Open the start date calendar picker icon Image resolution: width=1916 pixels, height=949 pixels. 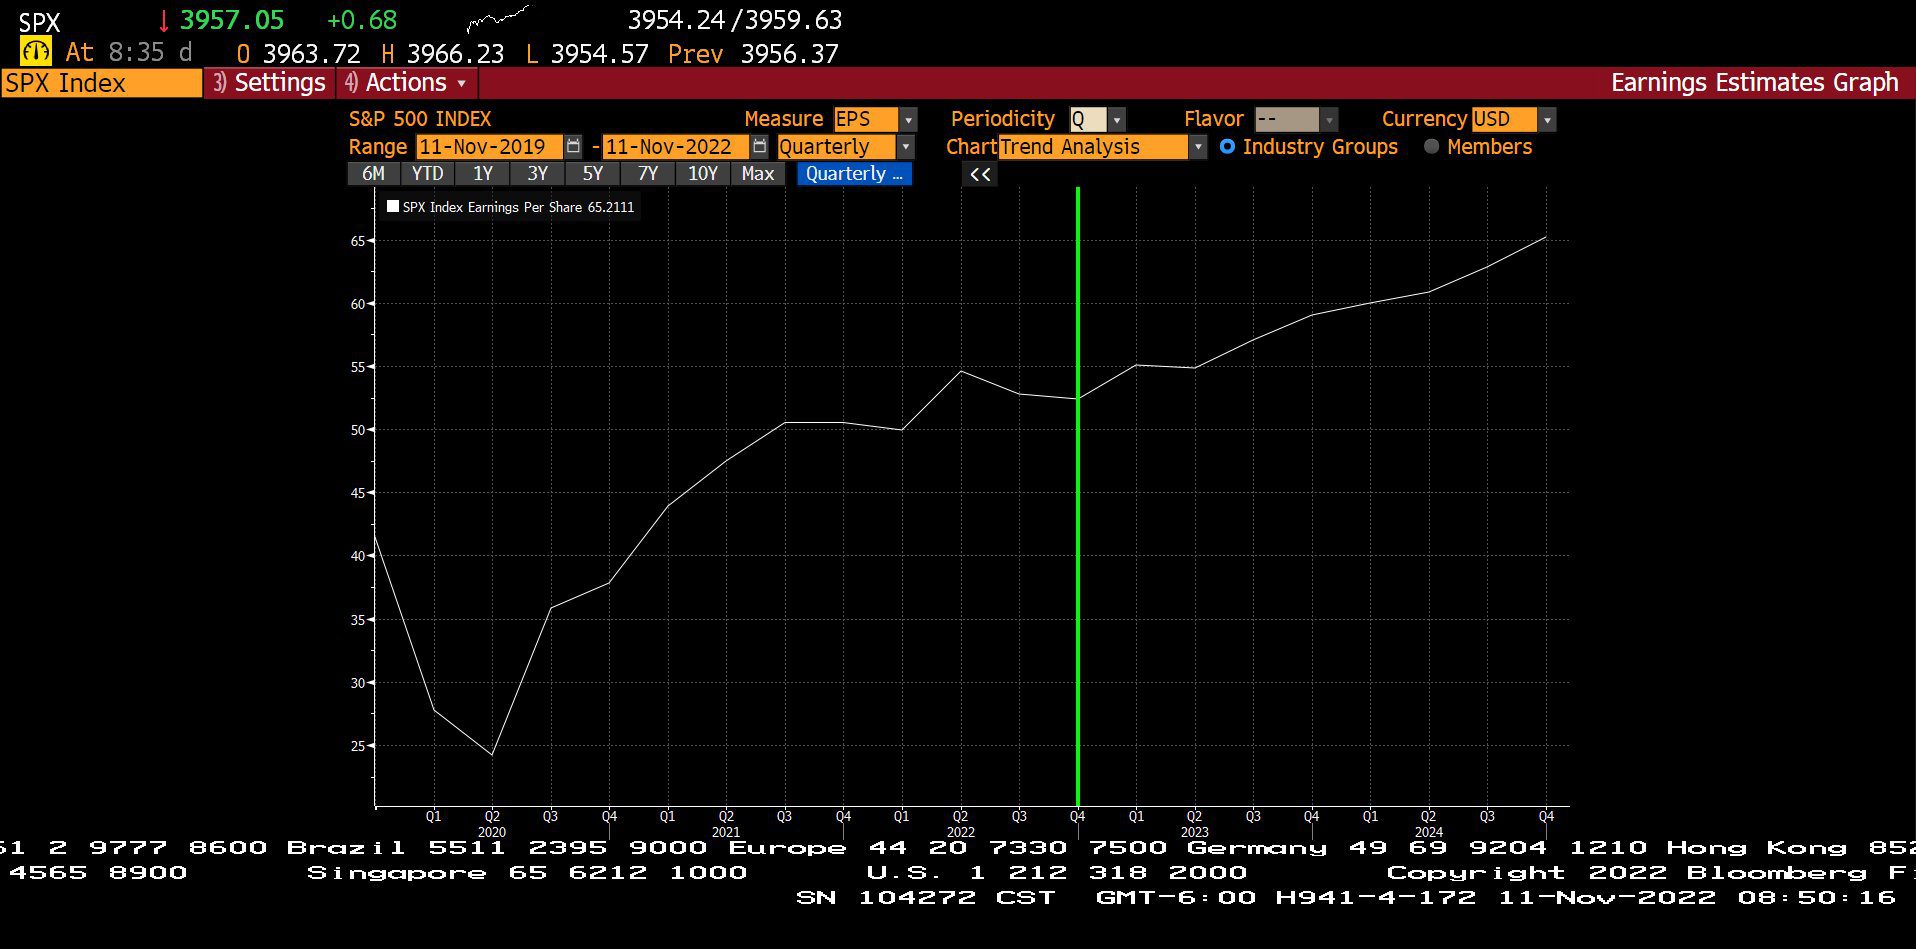(573, 147)
